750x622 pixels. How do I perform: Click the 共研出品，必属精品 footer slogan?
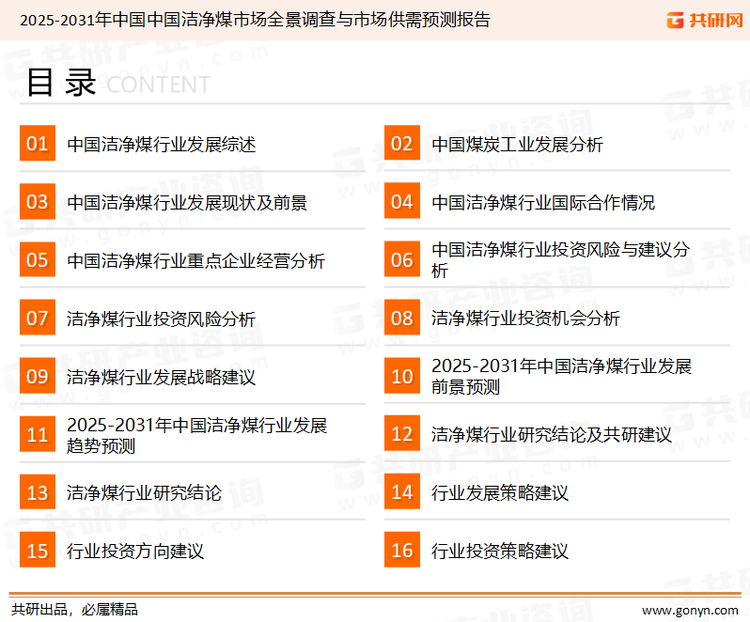tap(75, 610)
